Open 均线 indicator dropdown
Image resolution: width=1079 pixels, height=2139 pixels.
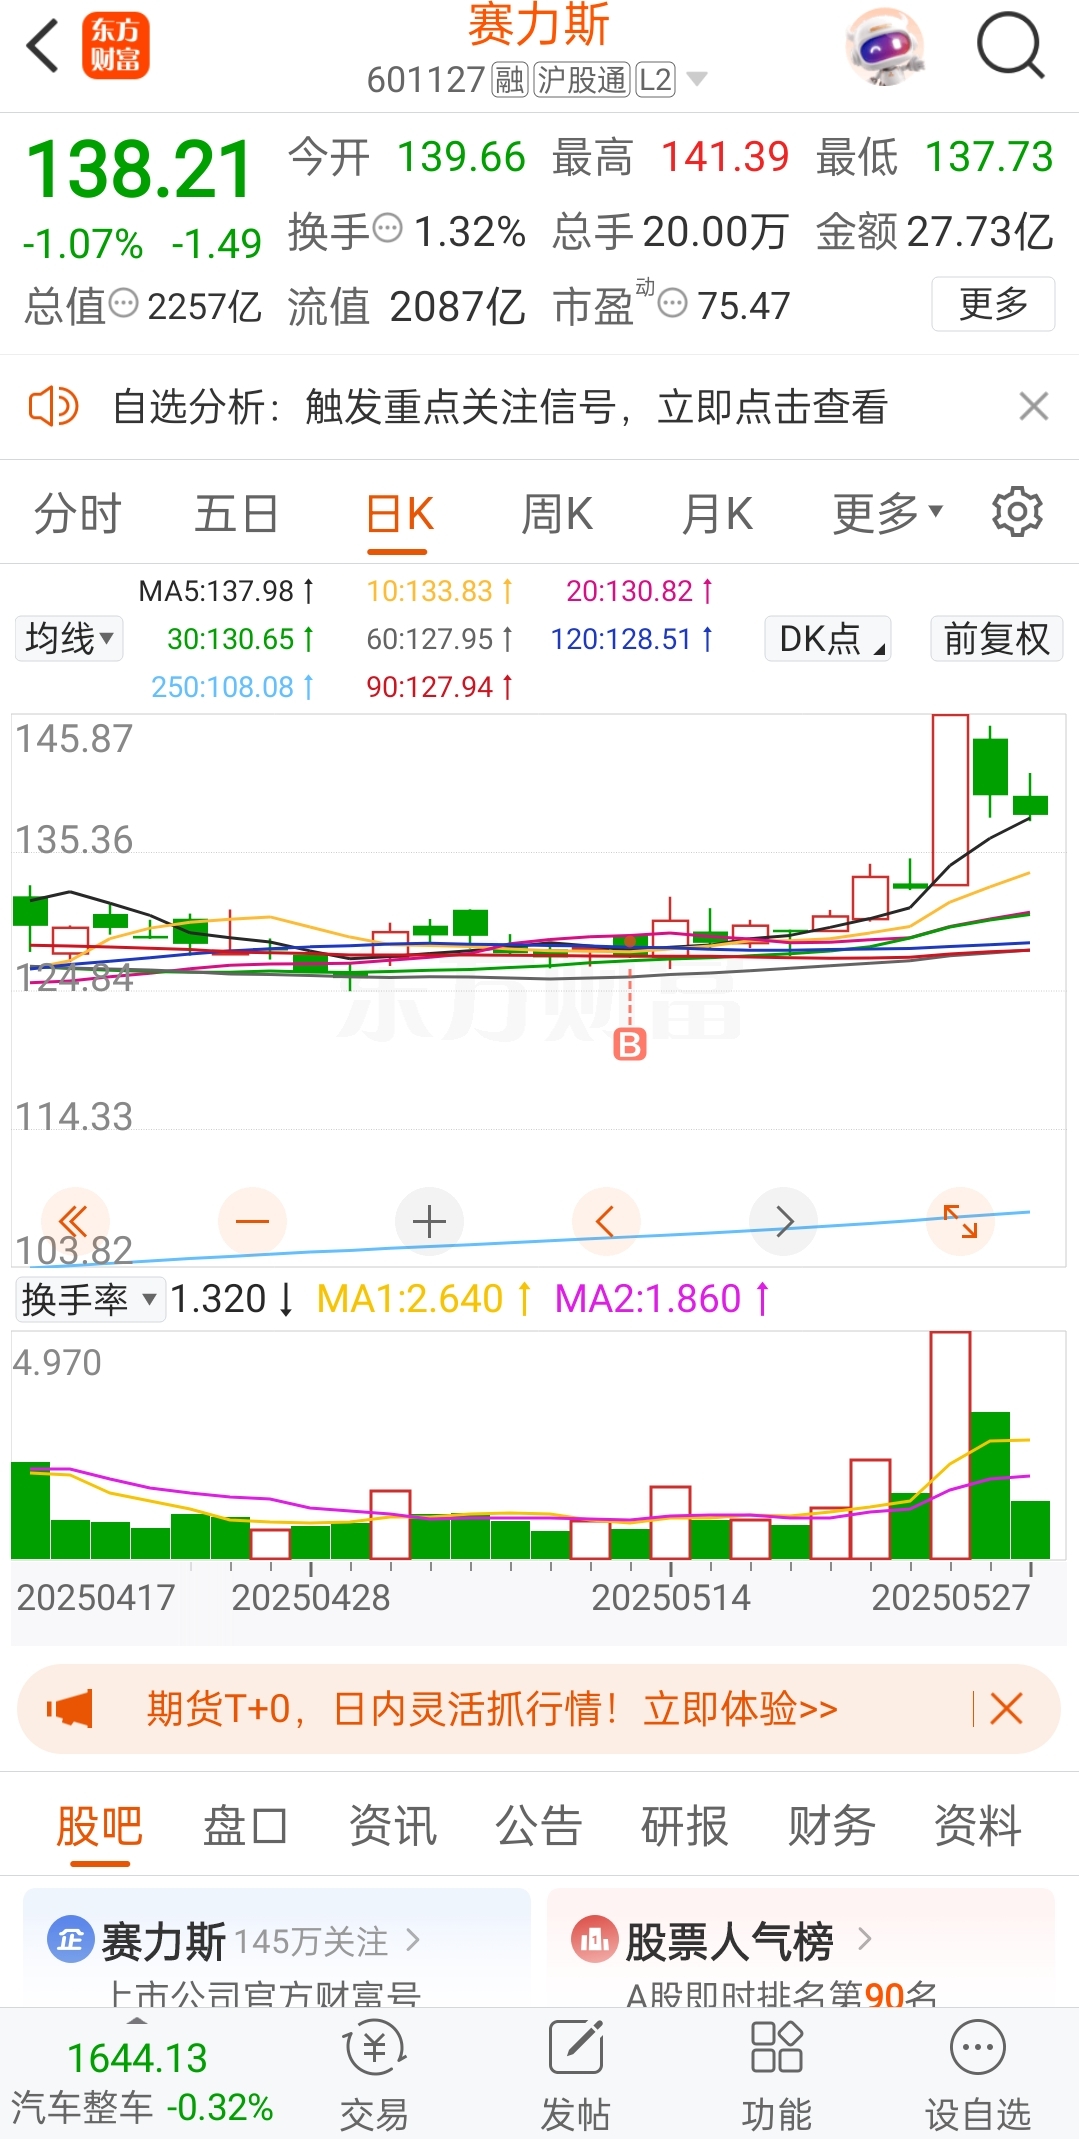point(69,638)
